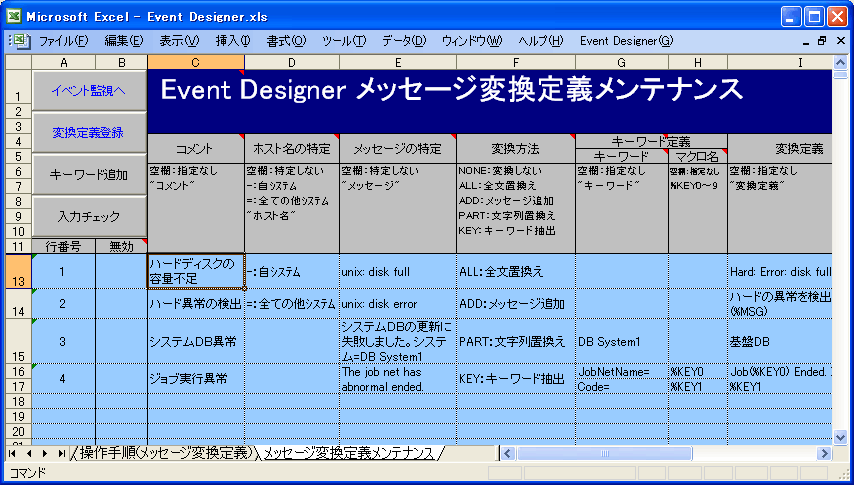Select row 13 header
The width and height of the screenshot is (854, 485).
[x=19, y=271]
